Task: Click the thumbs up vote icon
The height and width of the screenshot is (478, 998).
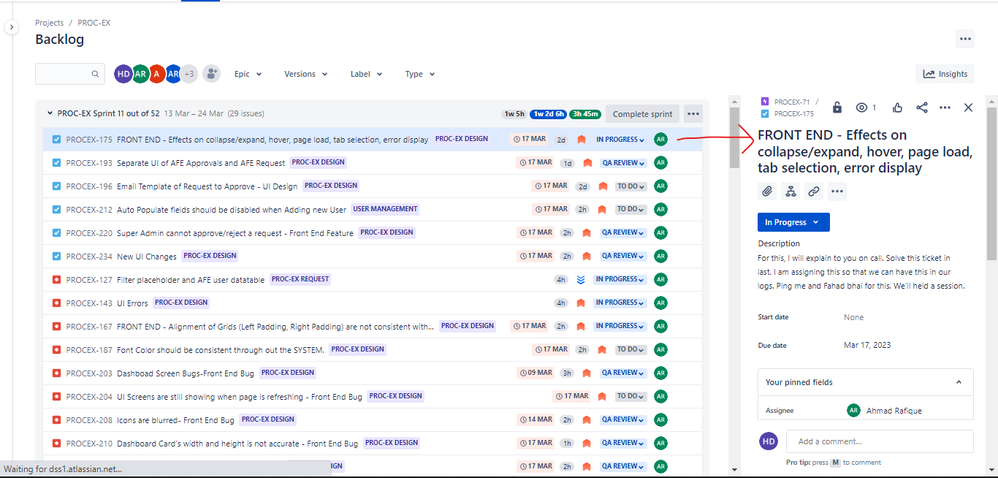Action: coord(897,108)
